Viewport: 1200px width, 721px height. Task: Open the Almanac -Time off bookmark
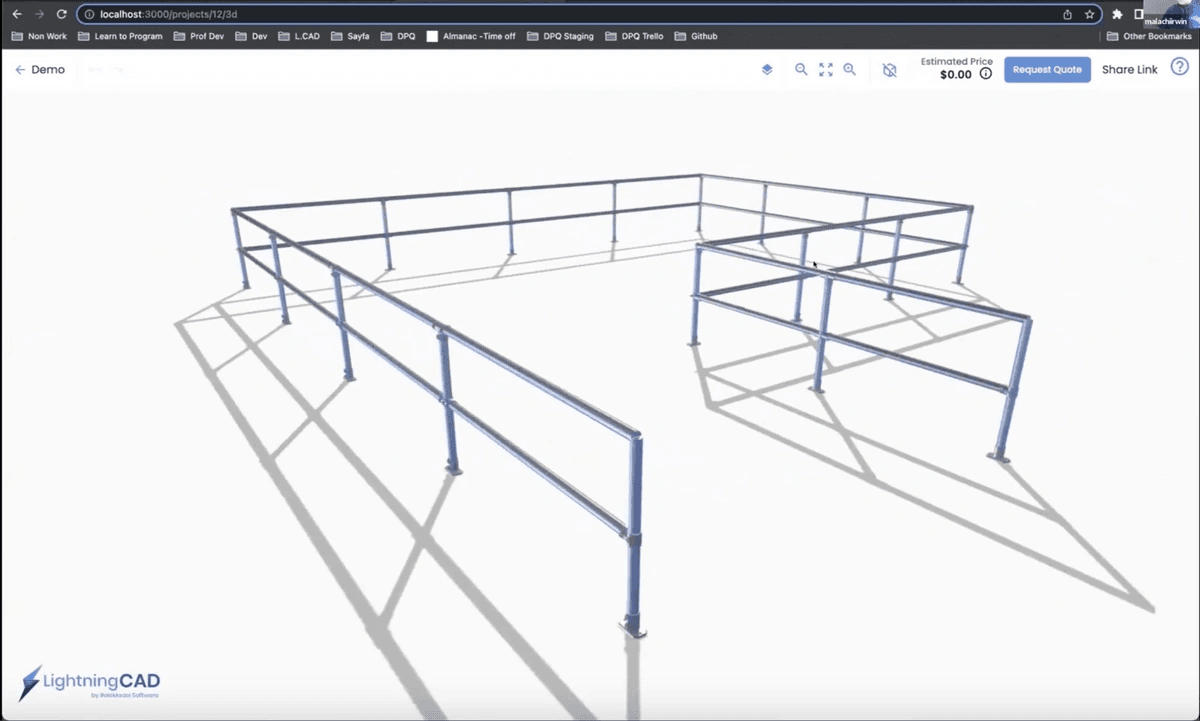pyautogui.click(x=471, y=36)
